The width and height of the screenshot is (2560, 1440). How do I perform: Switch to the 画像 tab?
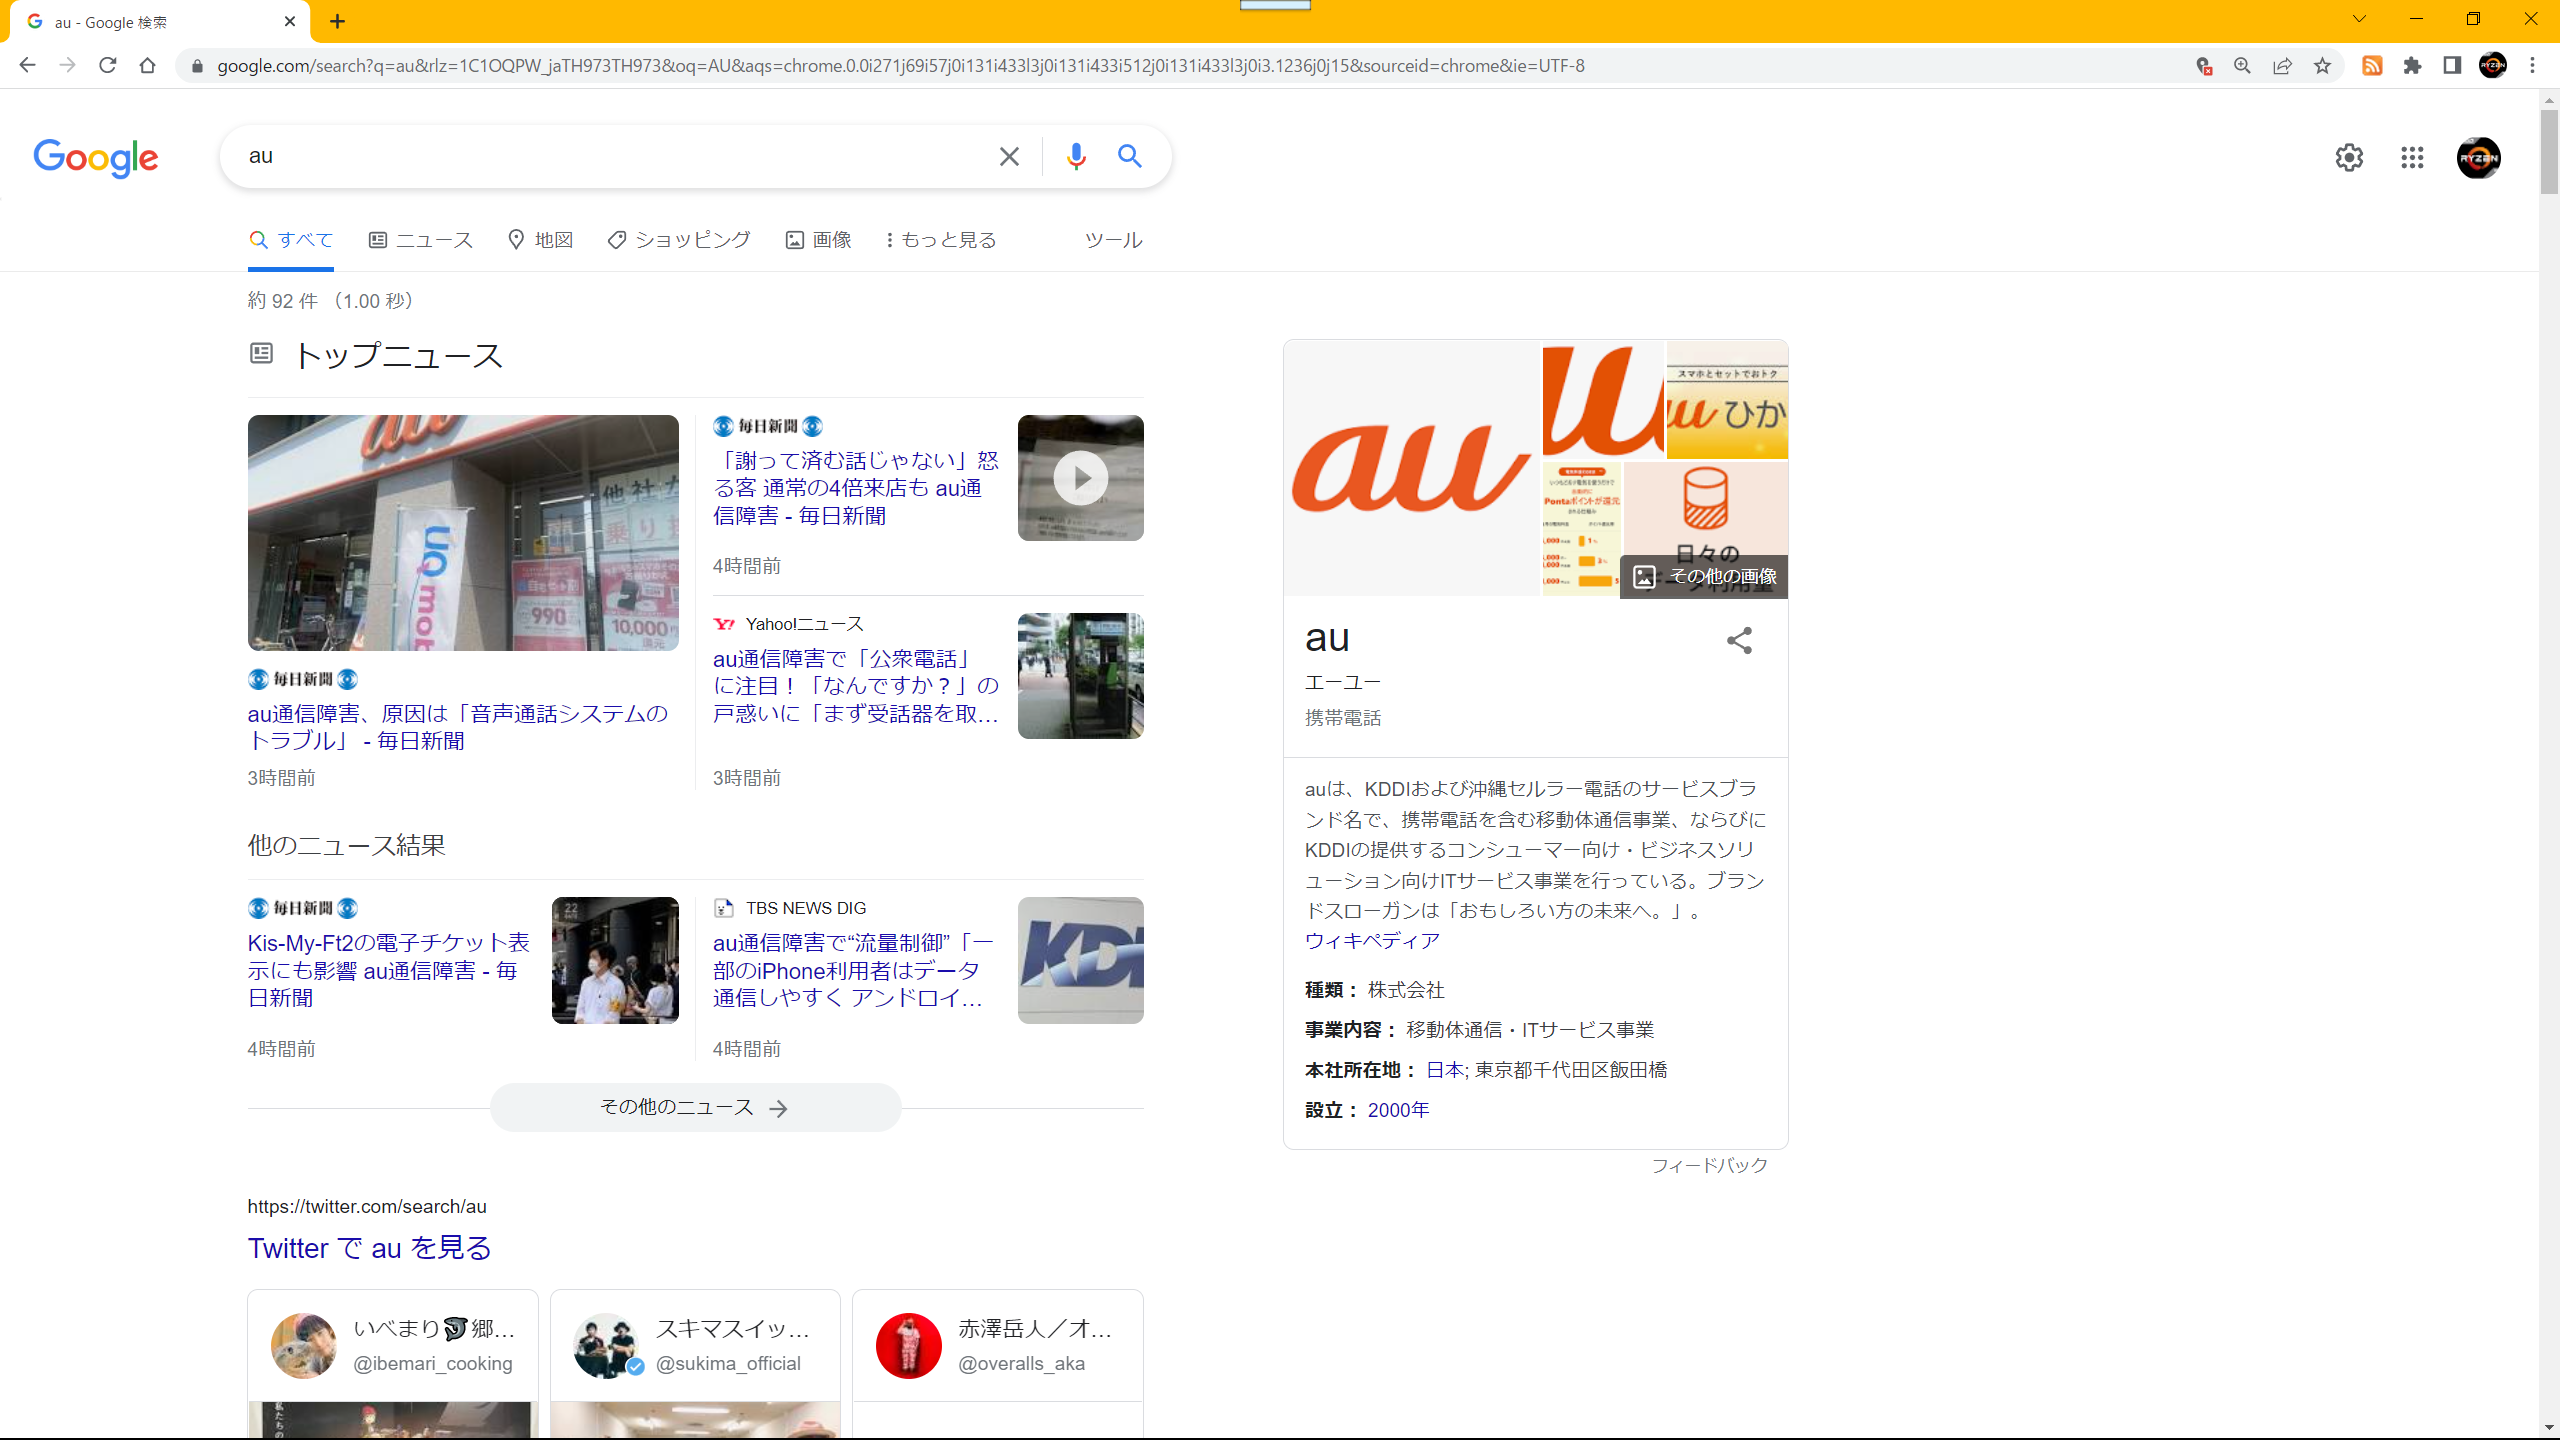(818, 240)
